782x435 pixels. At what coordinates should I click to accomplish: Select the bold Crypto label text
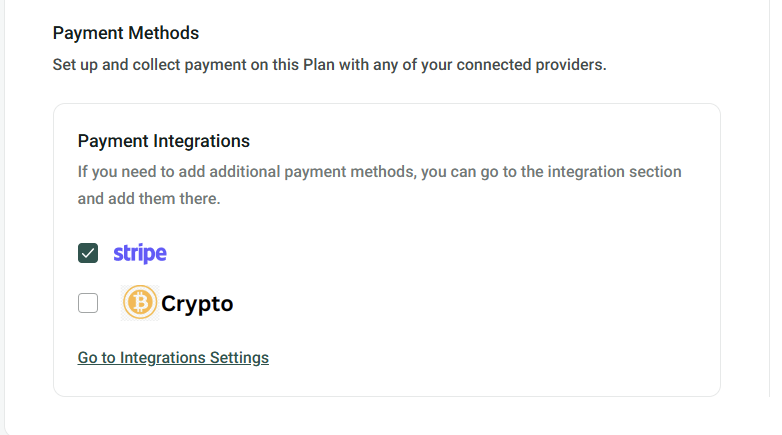point(197,304)
